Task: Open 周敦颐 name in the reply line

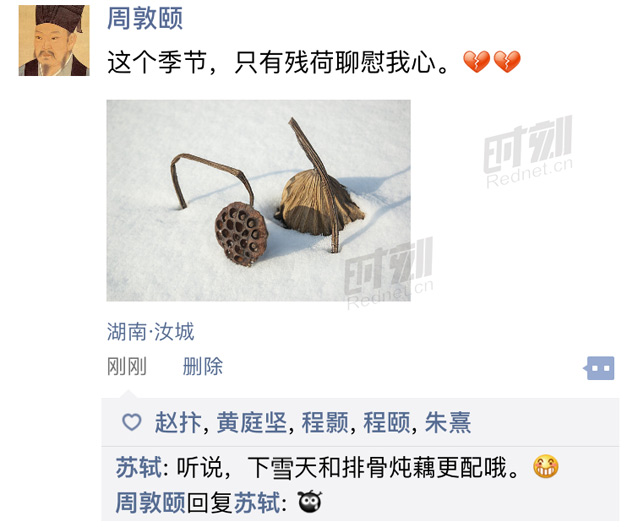Action: (x=151, y=502)
